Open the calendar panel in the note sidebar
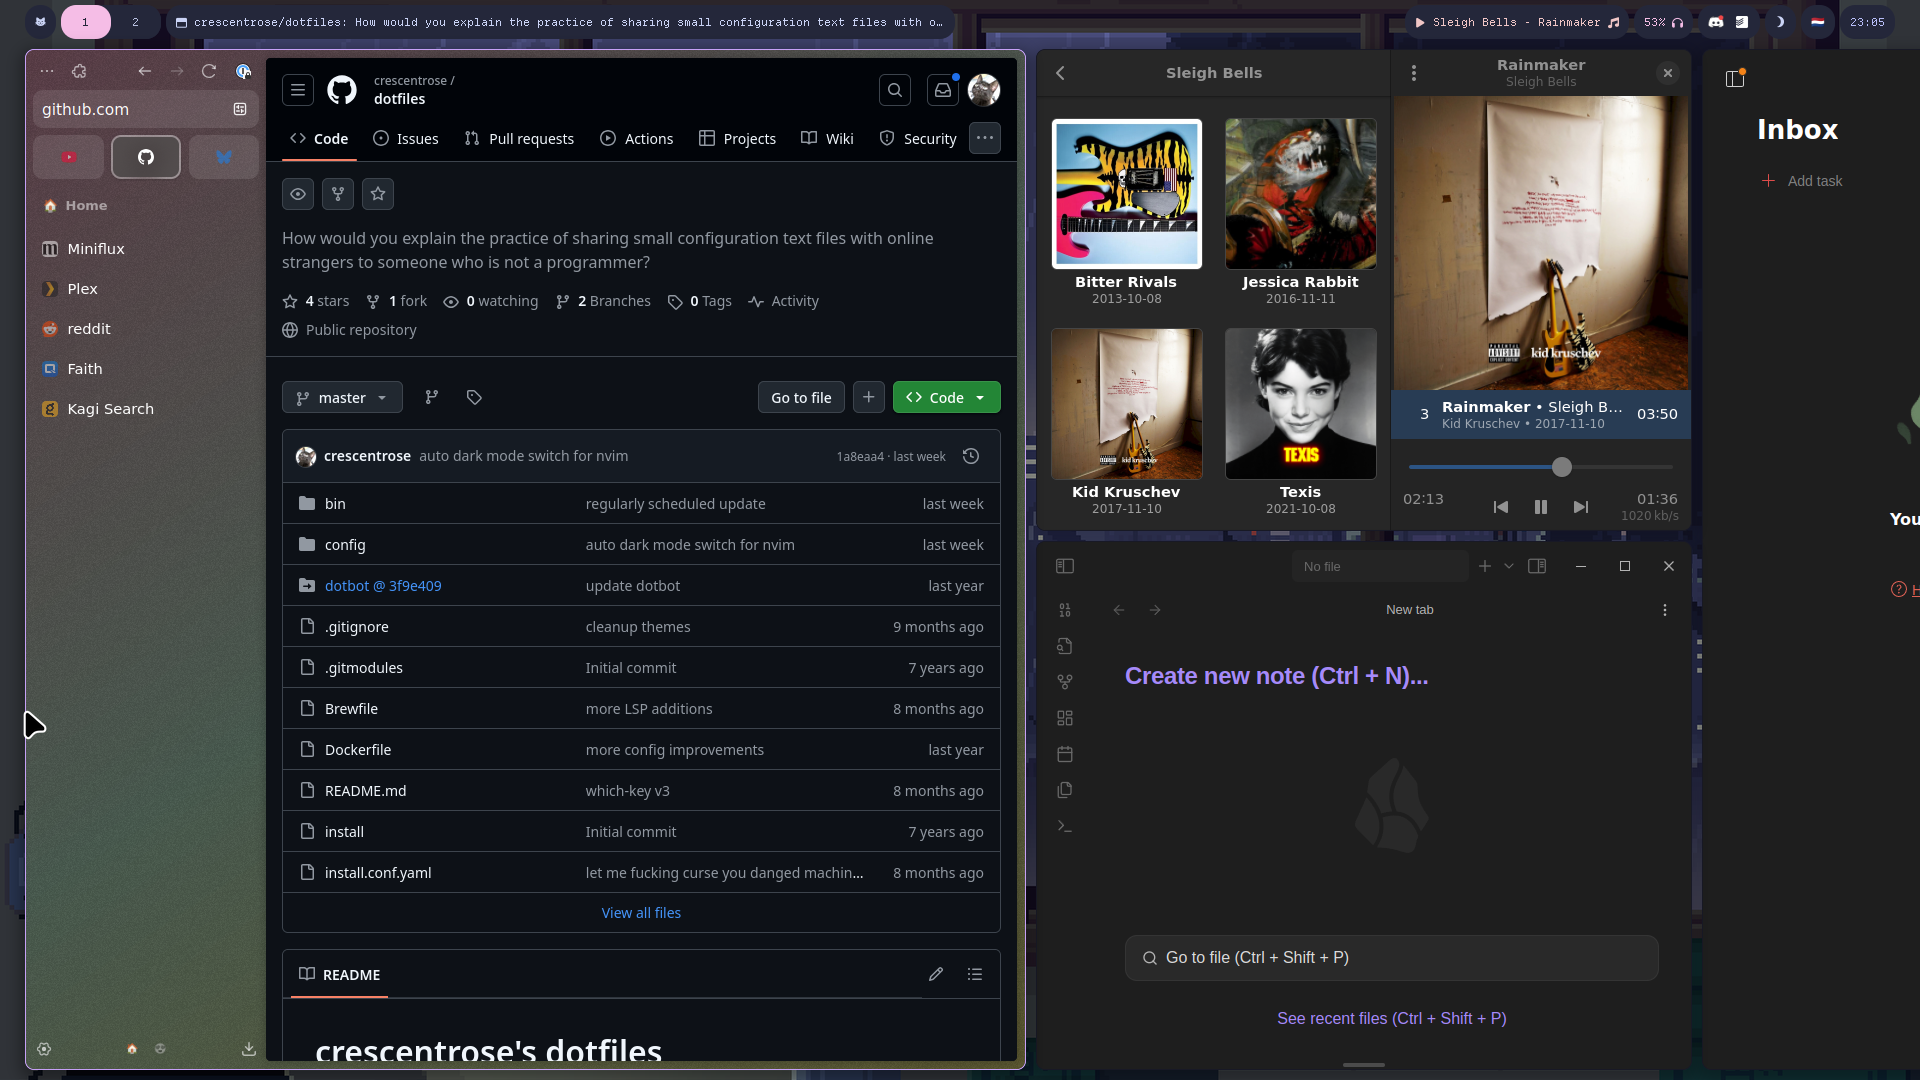The width and height of the screenshot is (1920, 1080). point(1064,754)
